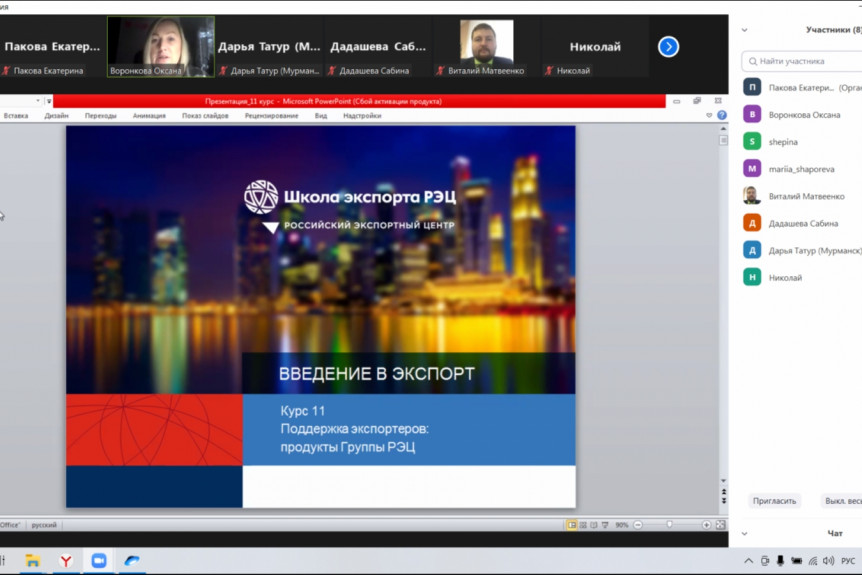The height and width of the screenshot is (575, 862).
Task: Zoom out with the minus button
Action: tap(638, 525)
